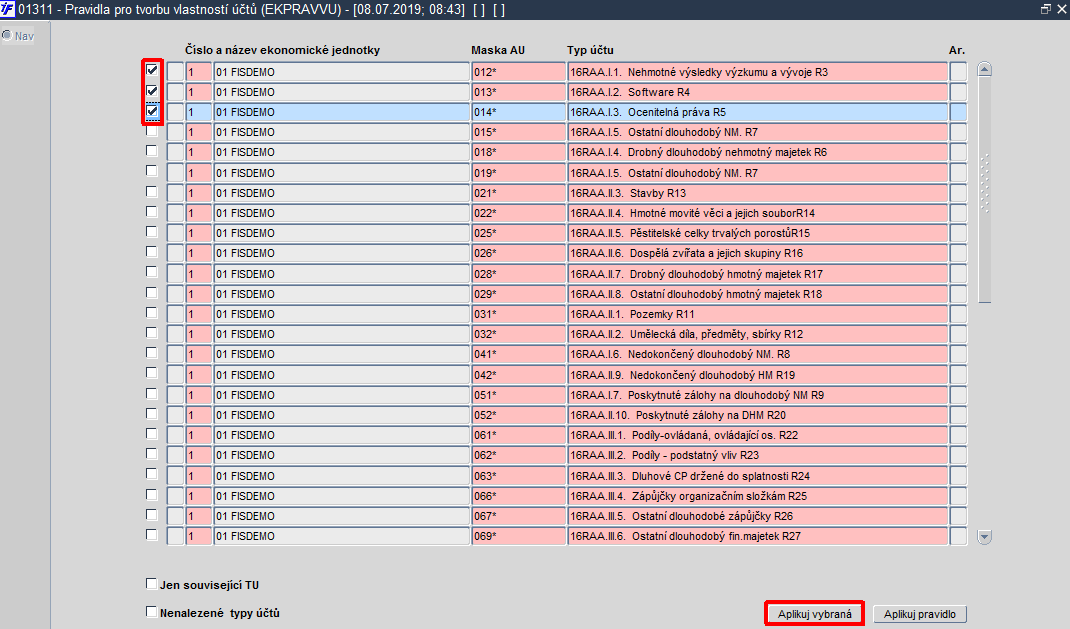Image resolution: width=1070 pixels, height=629 pixels.
Task: Click the Maska AU field 042*
Action: point(518,375)
